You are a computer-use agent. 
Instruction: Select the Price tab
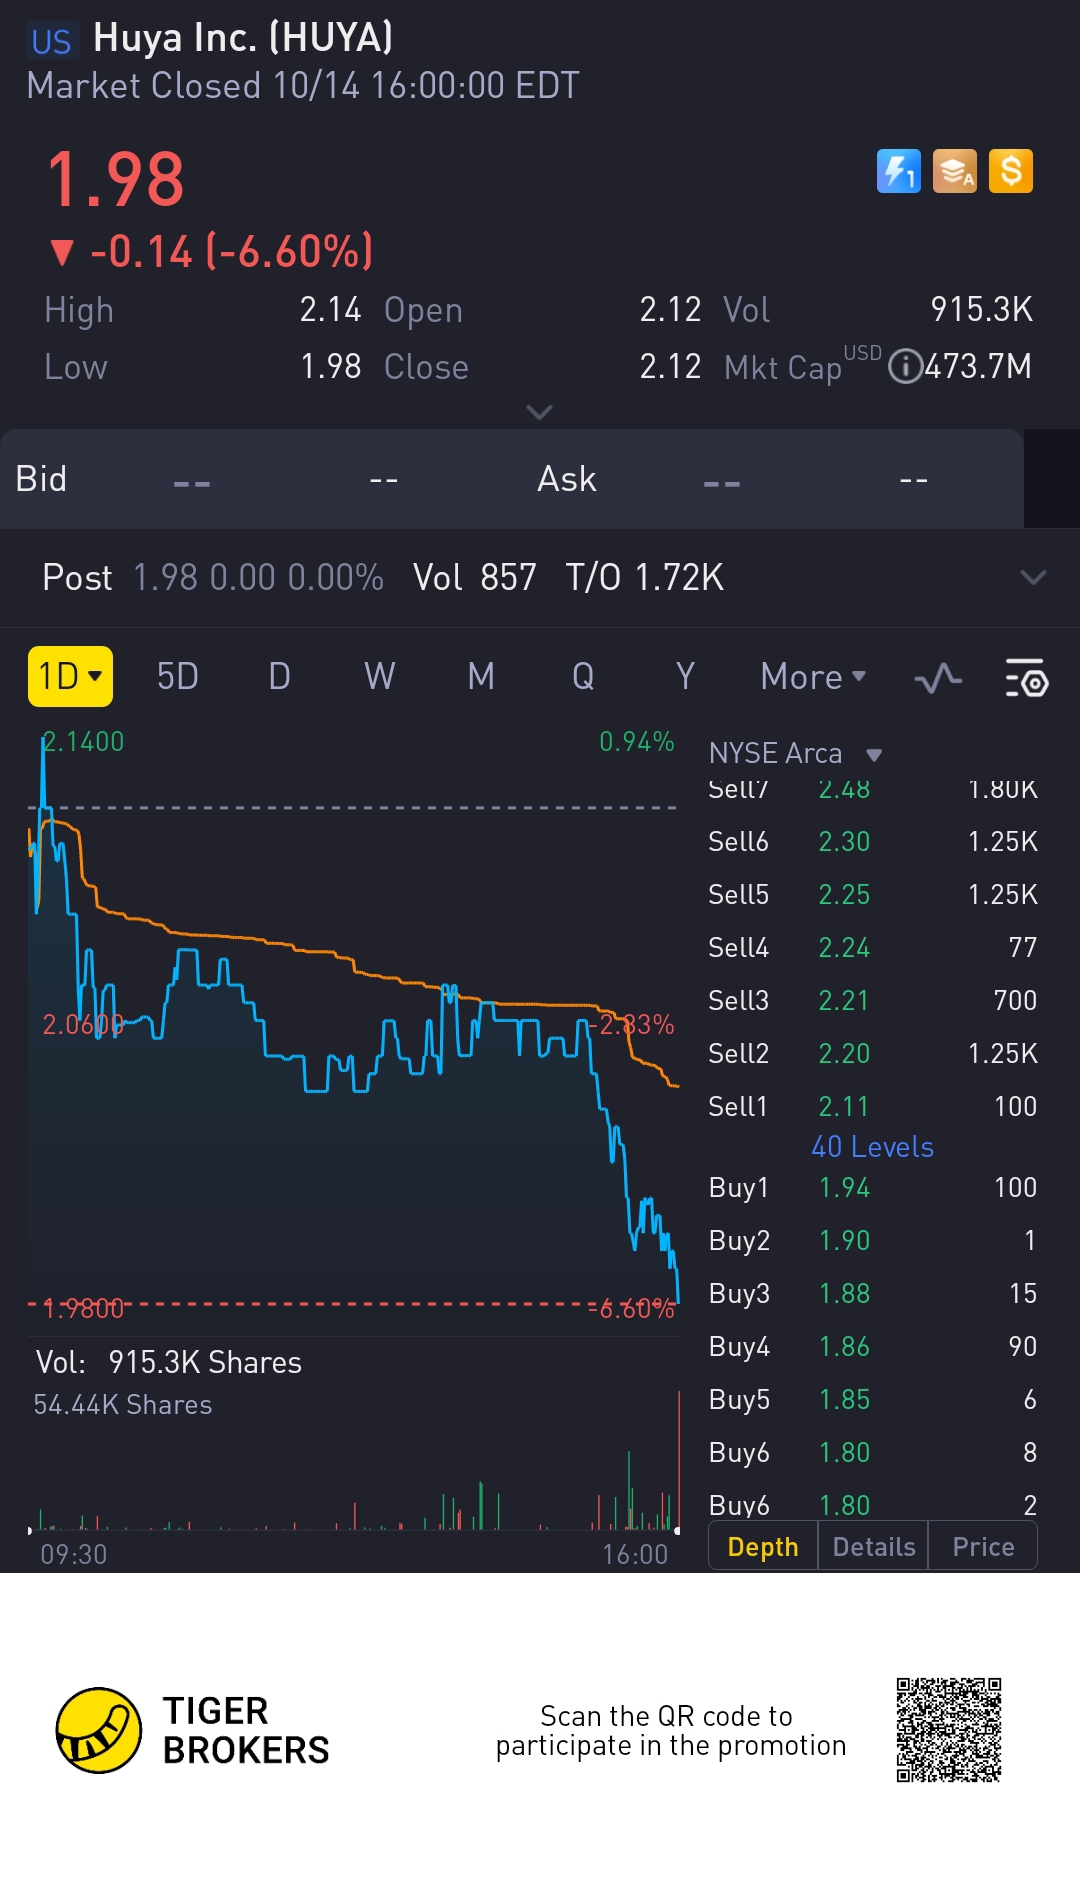pos(983,1547)
